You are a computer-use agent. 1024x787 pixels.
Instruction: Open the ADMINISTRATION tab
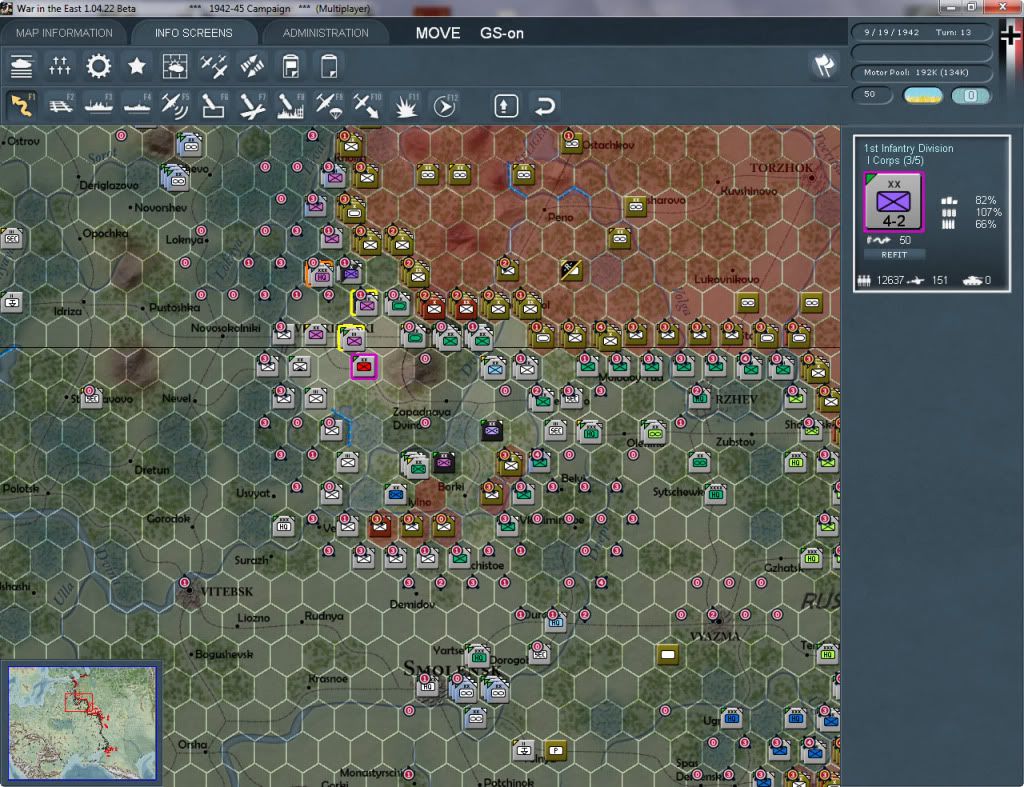coord(325,33)
